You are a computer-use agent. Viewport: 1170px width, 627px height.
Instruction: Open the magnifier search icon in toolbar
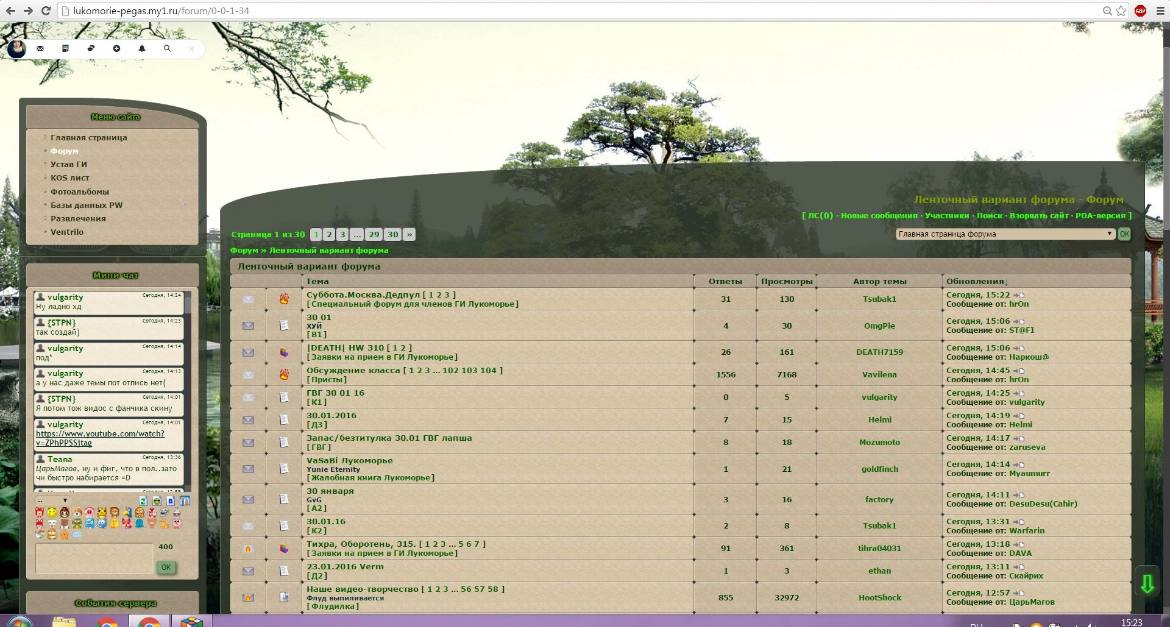[167, 49]
